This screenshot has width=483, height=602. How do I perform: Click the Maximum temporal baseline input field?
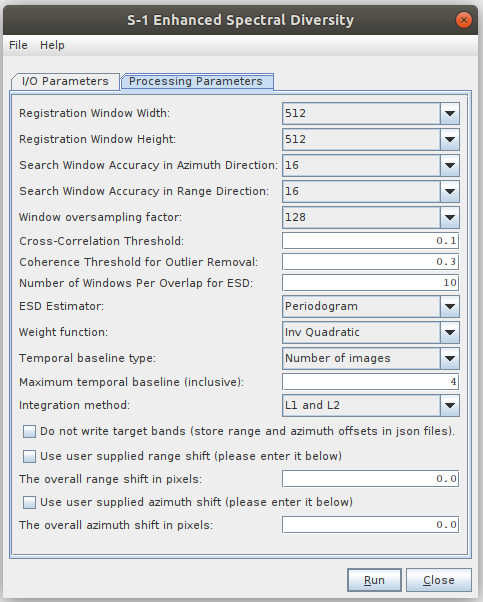click(x=371, y=382)
